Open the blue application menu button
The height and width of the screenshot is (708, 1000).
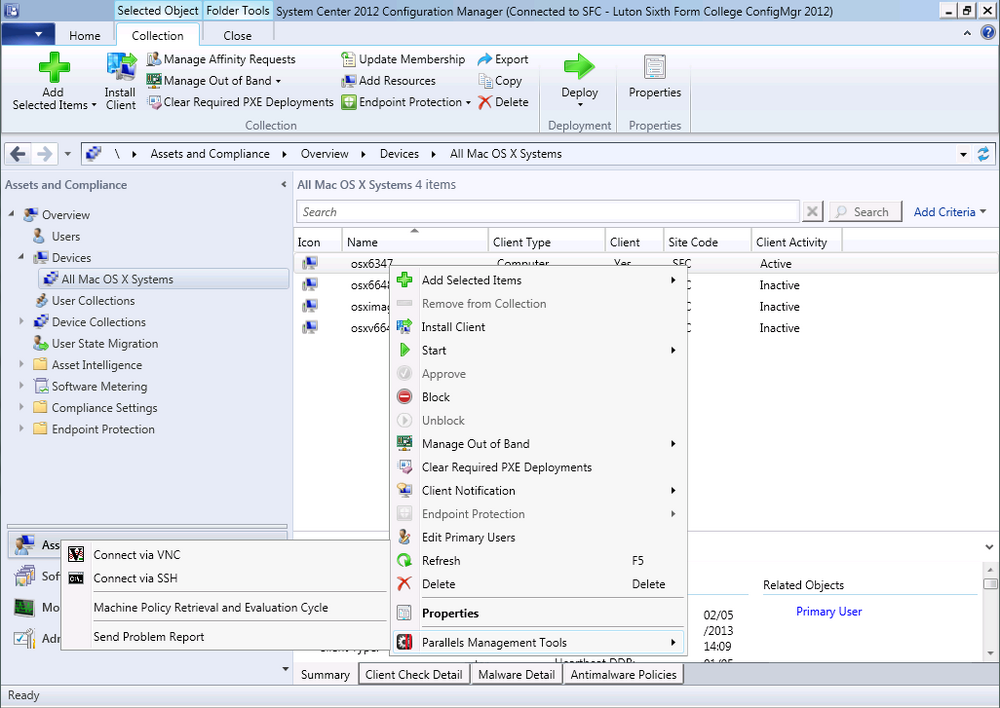tap(27, 34)
